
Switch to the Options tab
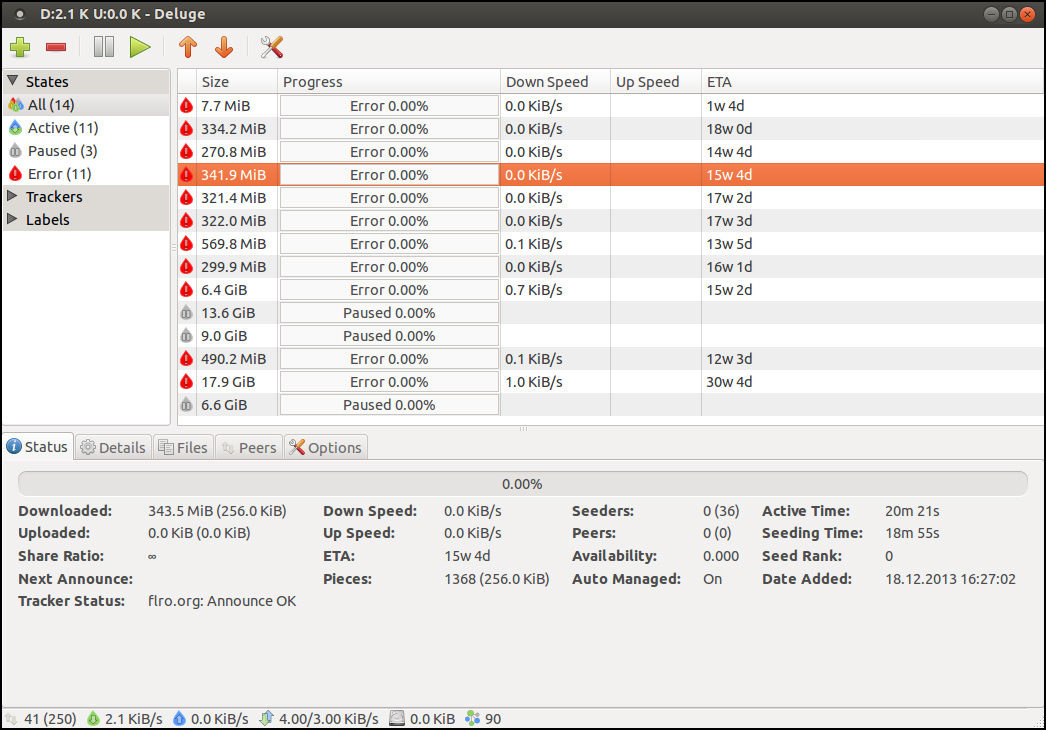click(325, 448)
